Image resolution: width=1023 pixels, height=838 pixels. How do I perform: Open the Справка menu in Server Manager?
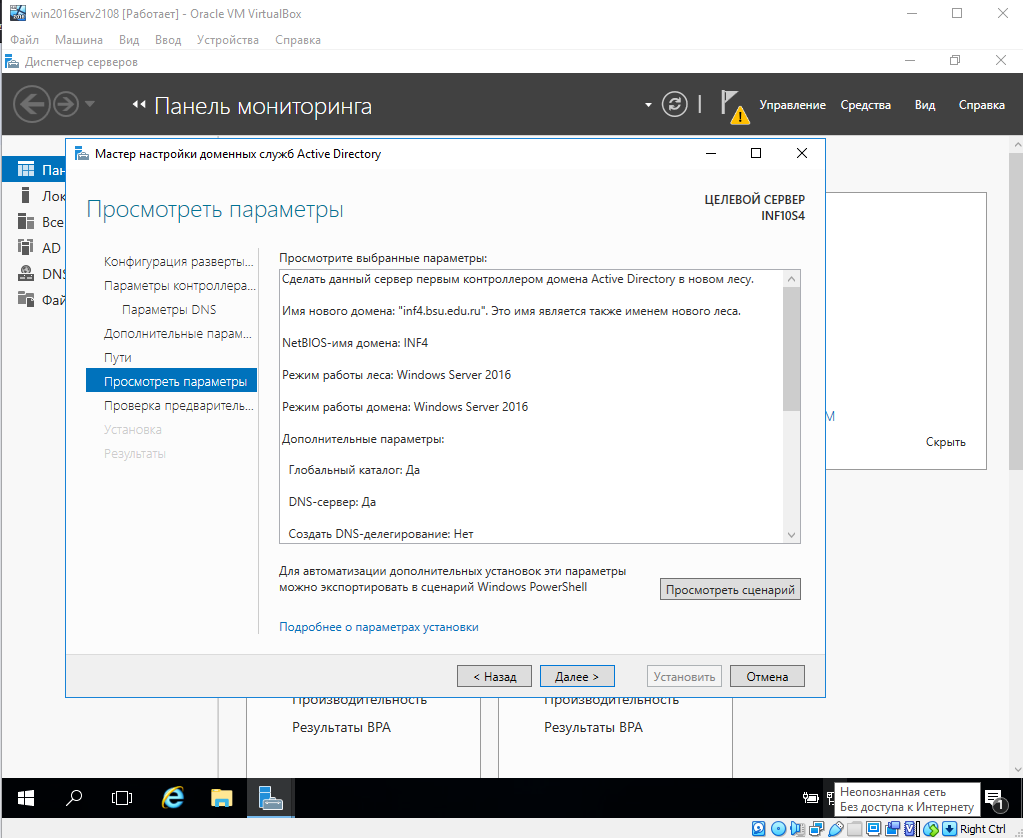click(x=981, y=105)
